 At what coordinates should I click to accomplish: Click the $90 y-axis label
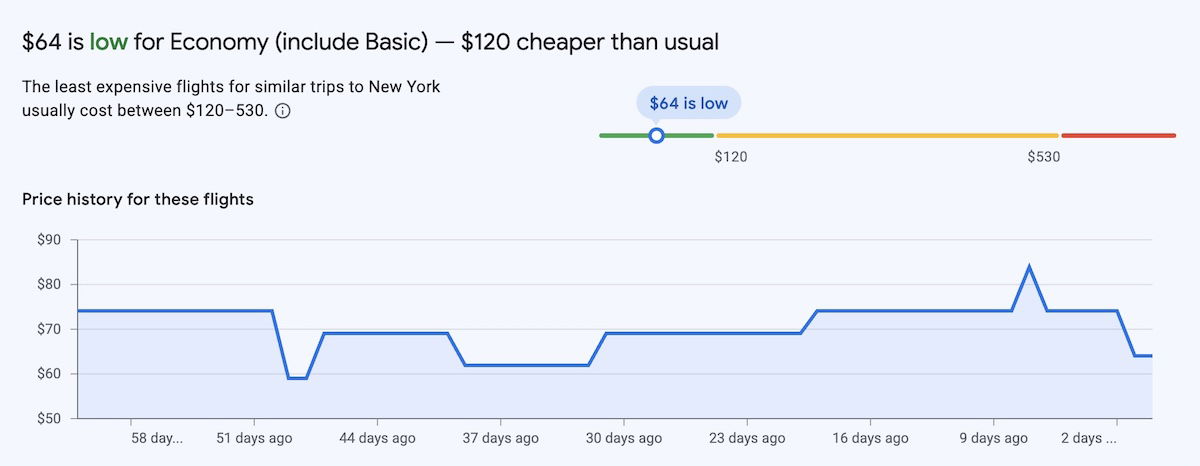point(49,240)
